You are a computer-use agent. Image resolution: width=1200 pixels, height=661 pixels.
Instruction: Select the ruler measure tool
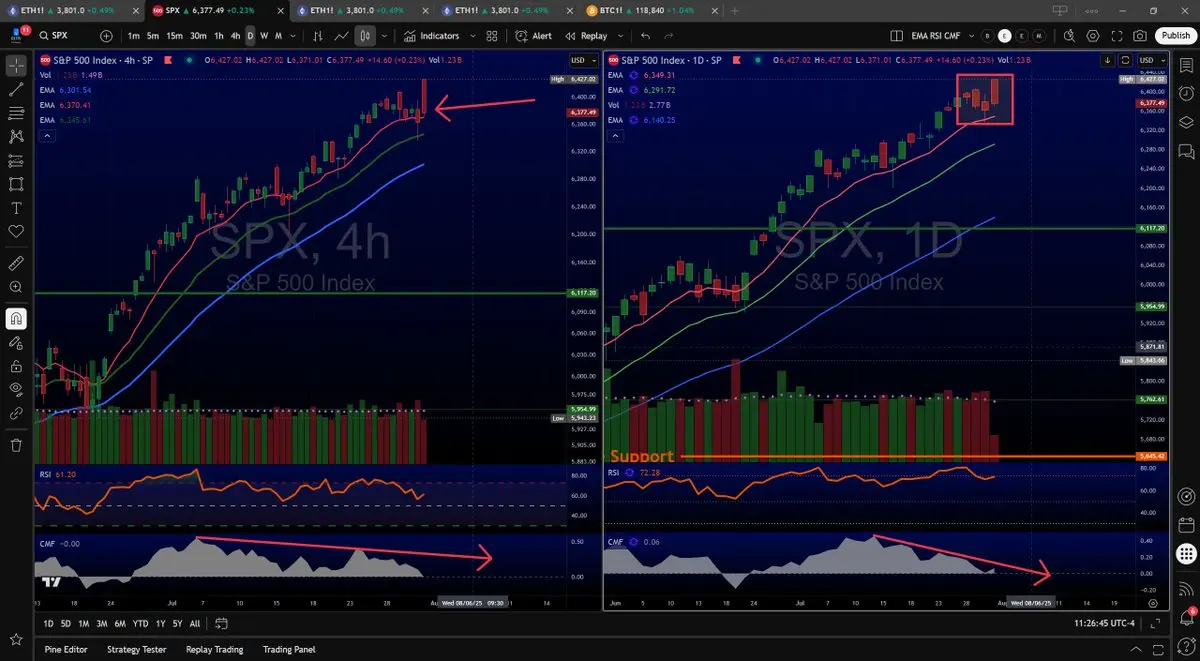coord(16,264)
